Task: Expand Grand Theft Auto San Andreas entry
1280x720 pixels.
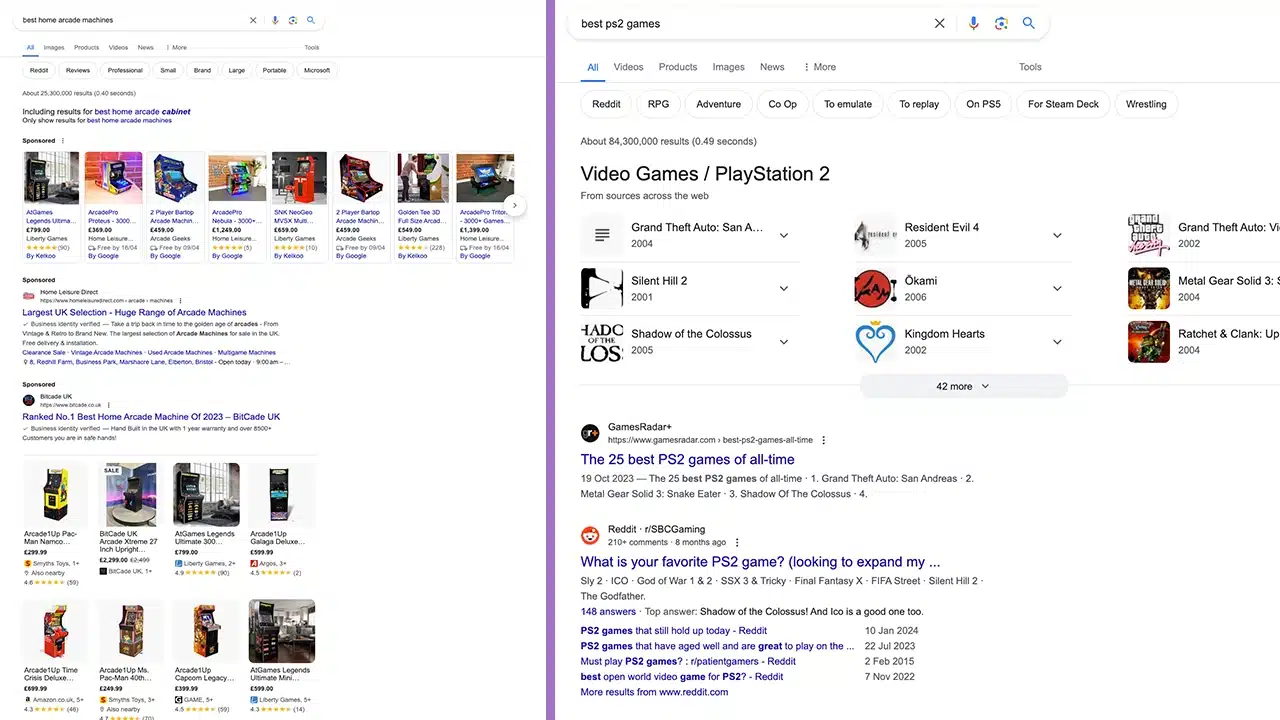Action: tap(784, 235)
